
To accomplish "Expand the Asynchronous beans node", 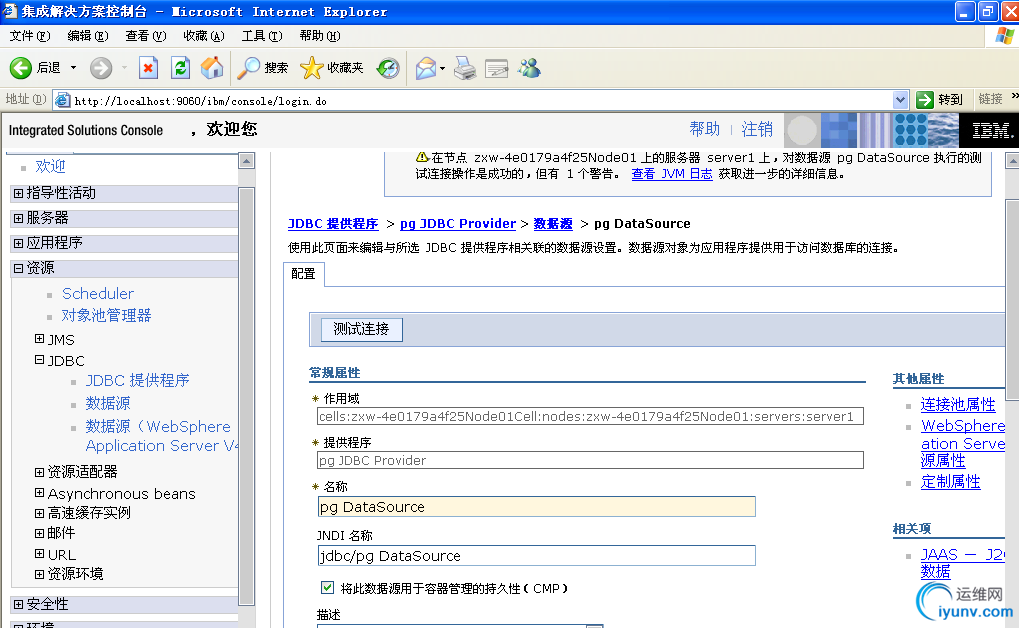I will (40, 493).
